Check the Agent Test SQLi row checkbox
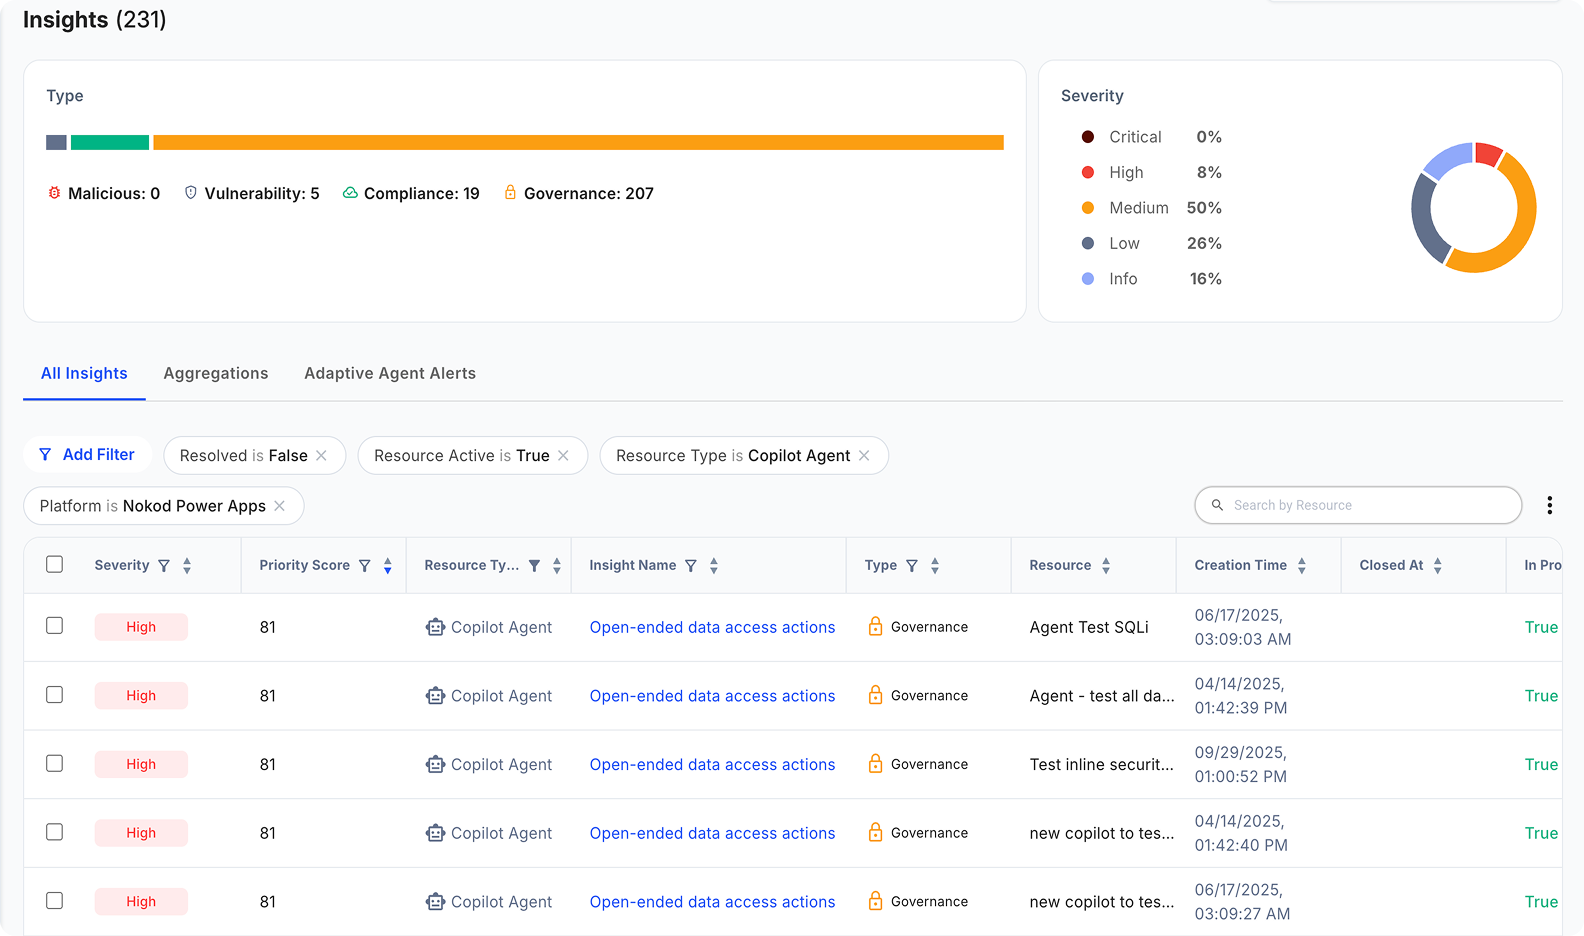The width and height of the screenshot is (1584, 936). pos(55,626)
